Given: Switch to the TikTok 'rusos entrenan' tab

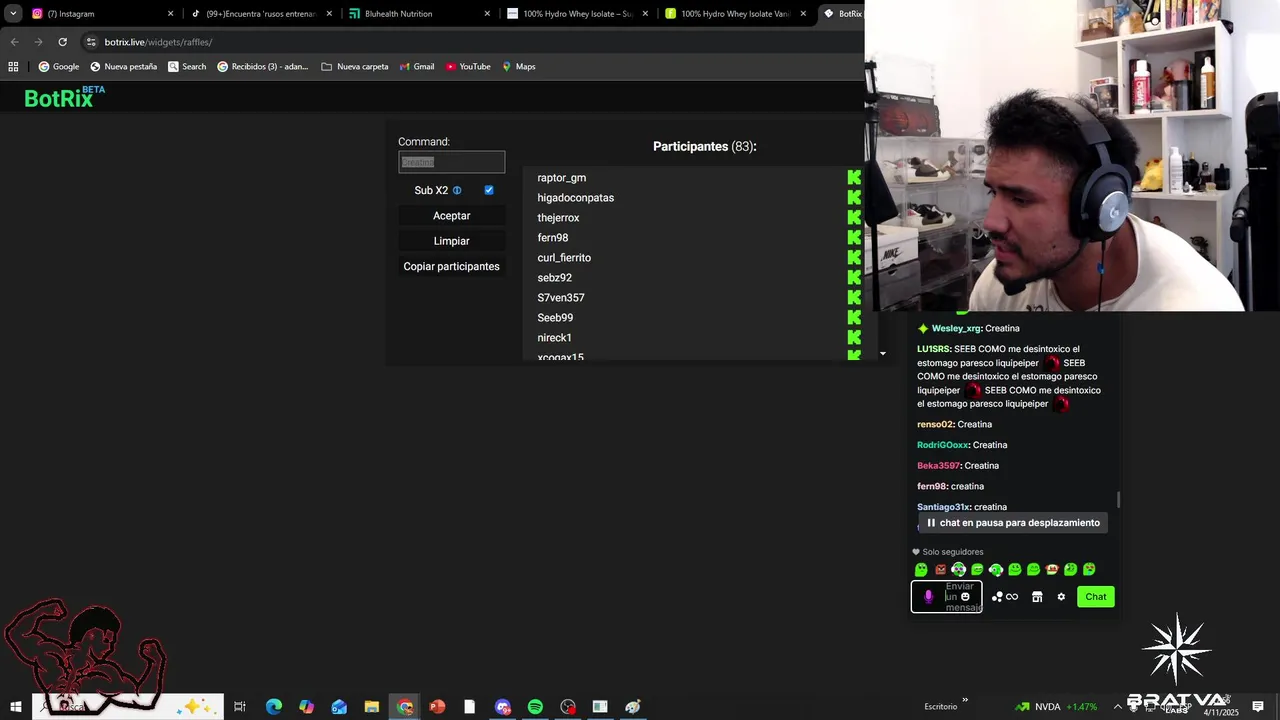Looking at the screenshot, I should (x=260, y=14).
